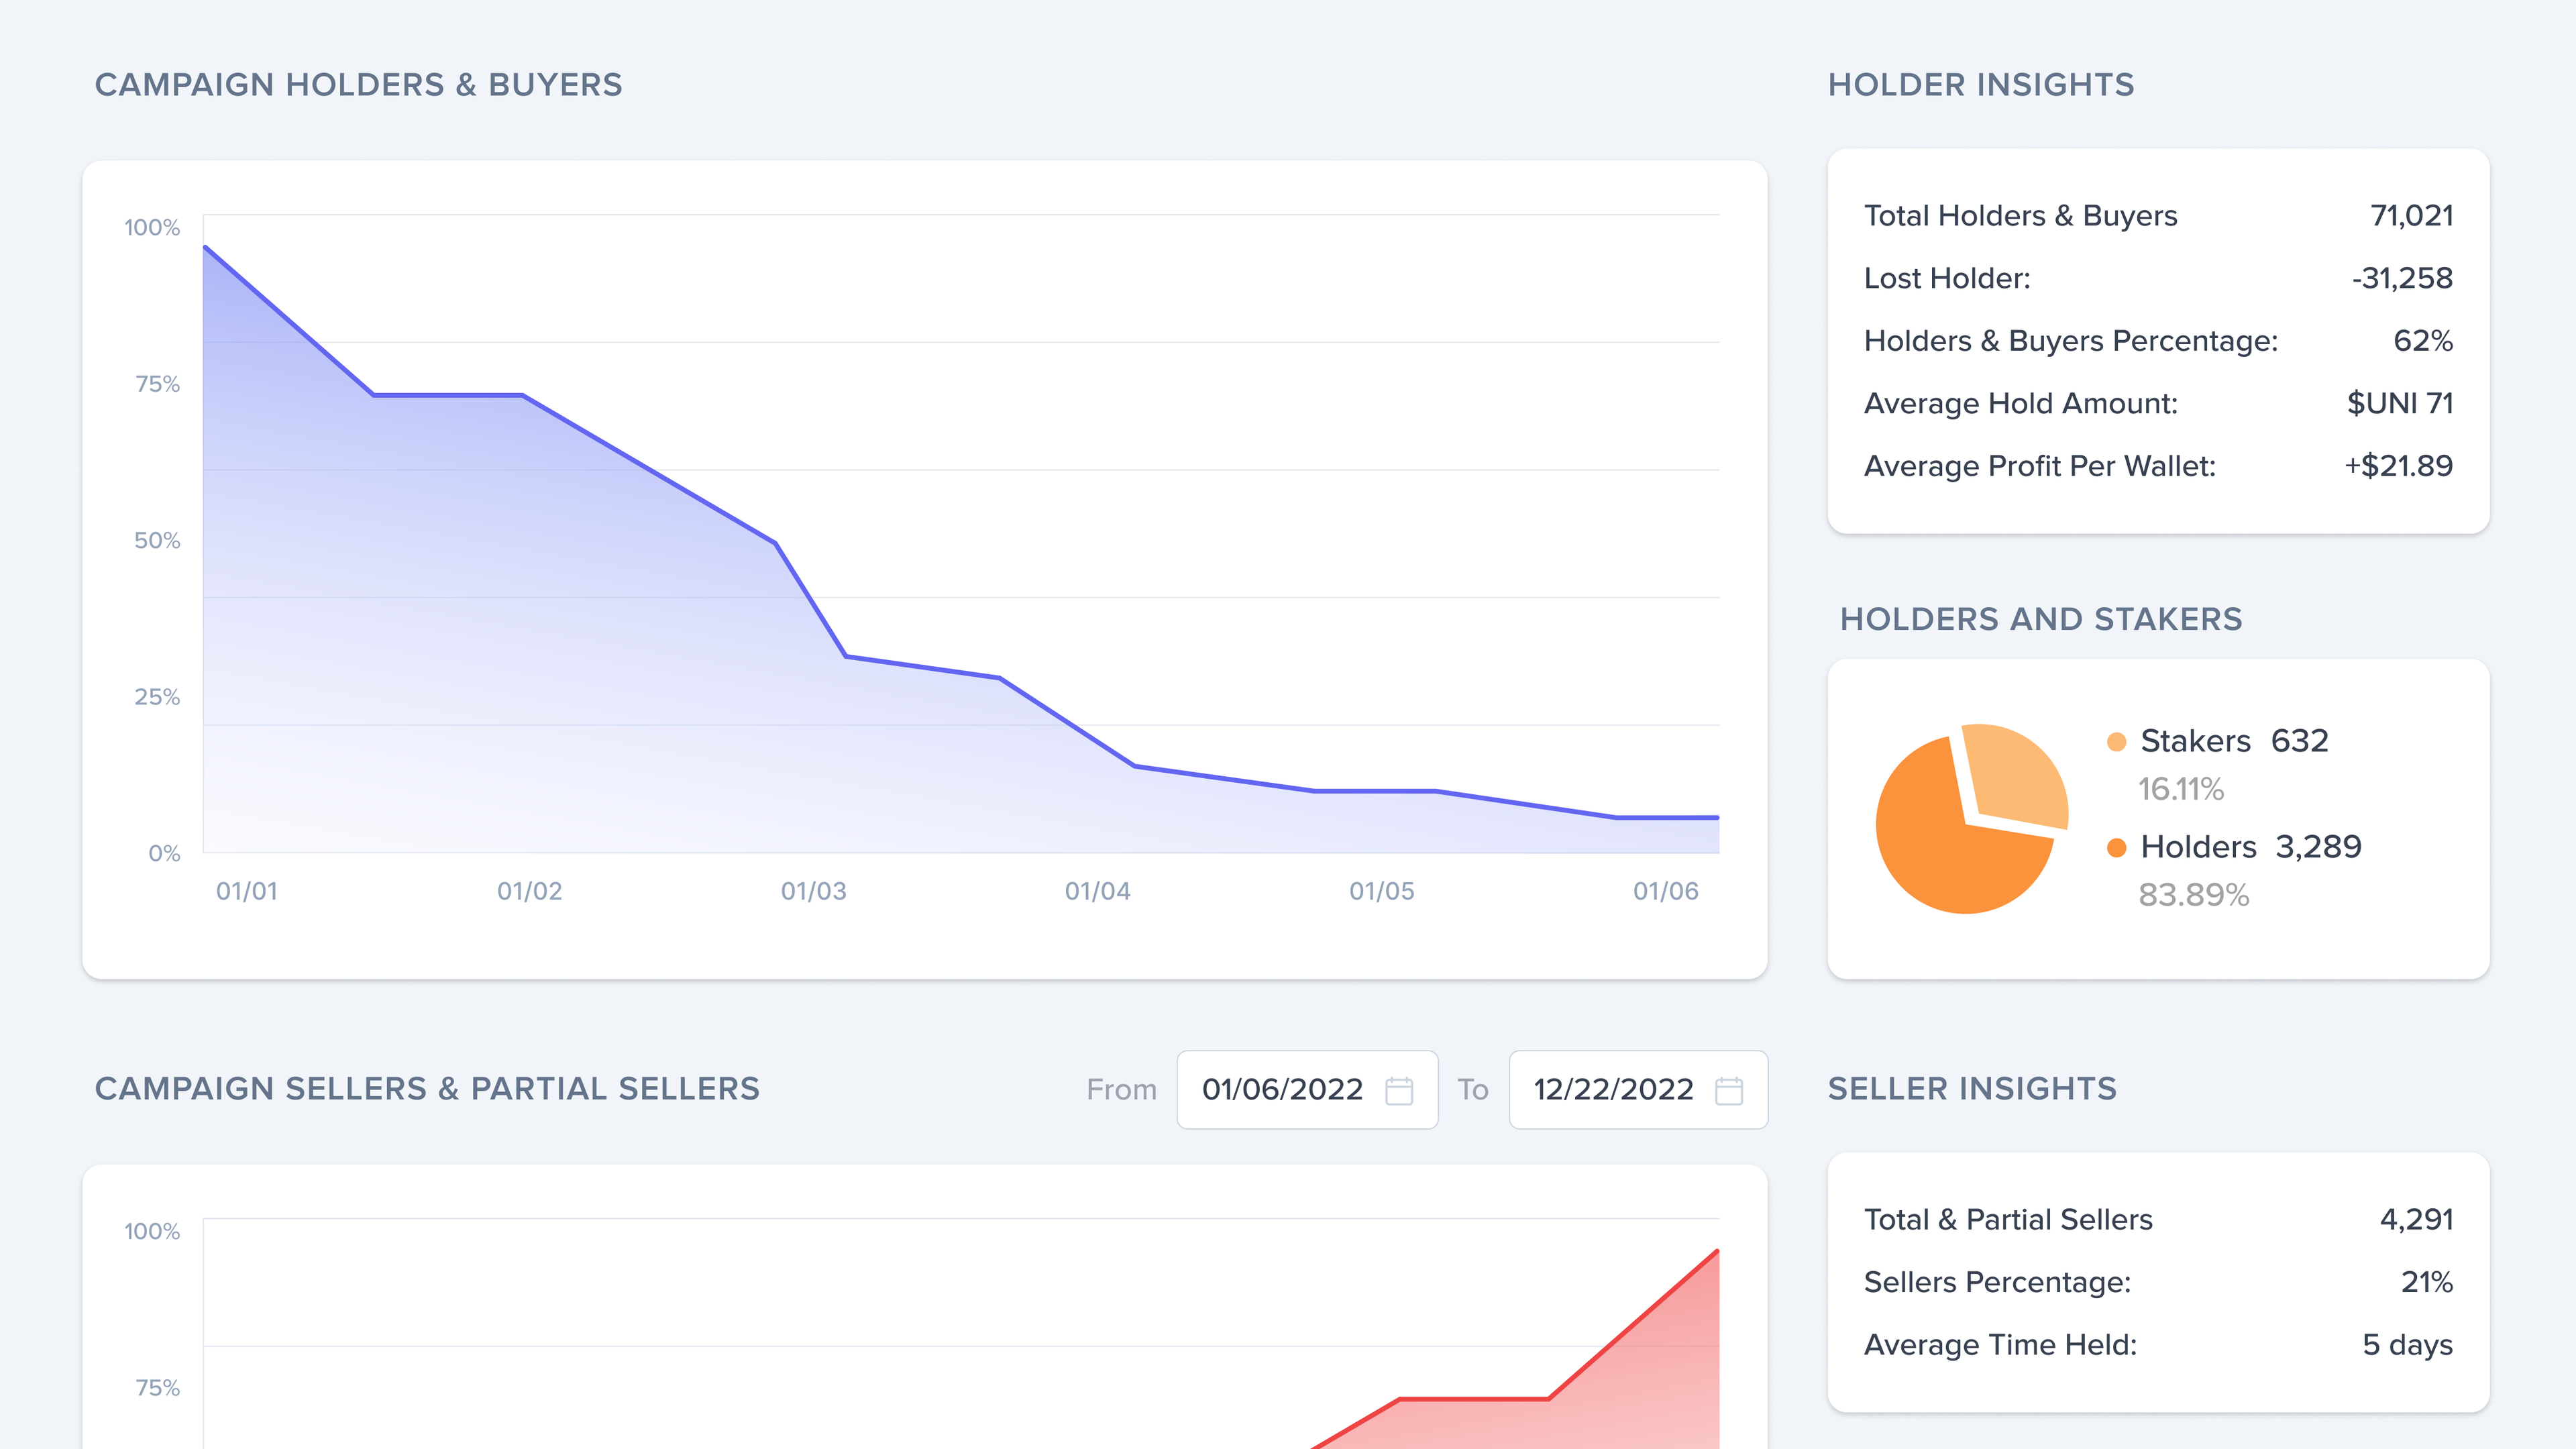Click the Stakers count 632
Viewport: 2576px width, 1449px height.
(x=2300, y=741)
